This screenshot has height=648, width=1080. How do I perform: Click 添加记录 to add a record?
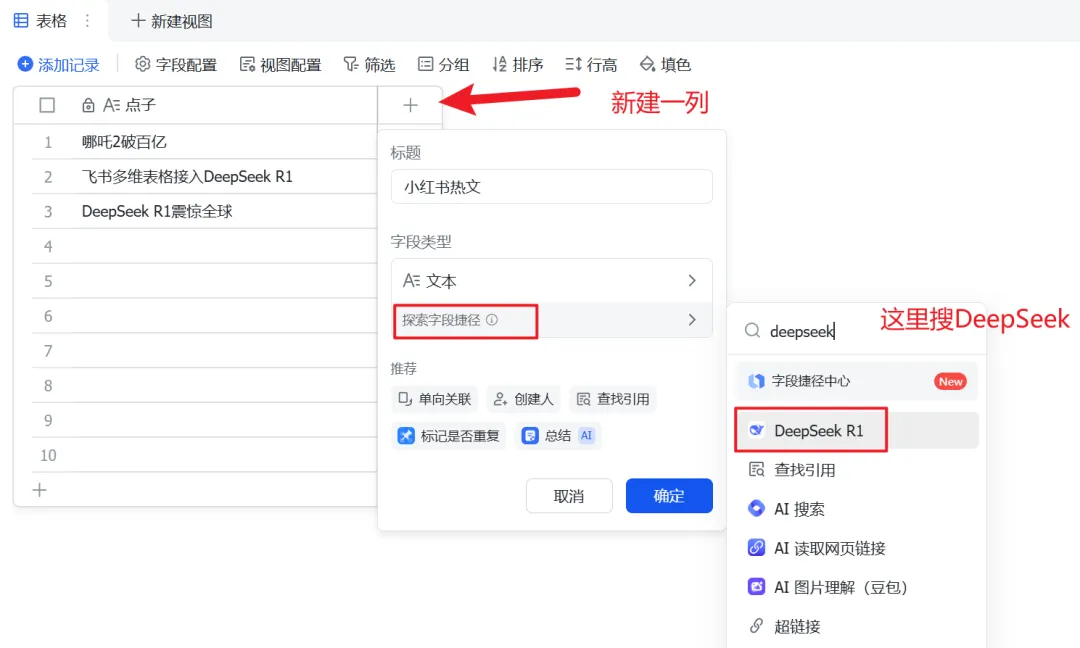(x=59, y=65)
